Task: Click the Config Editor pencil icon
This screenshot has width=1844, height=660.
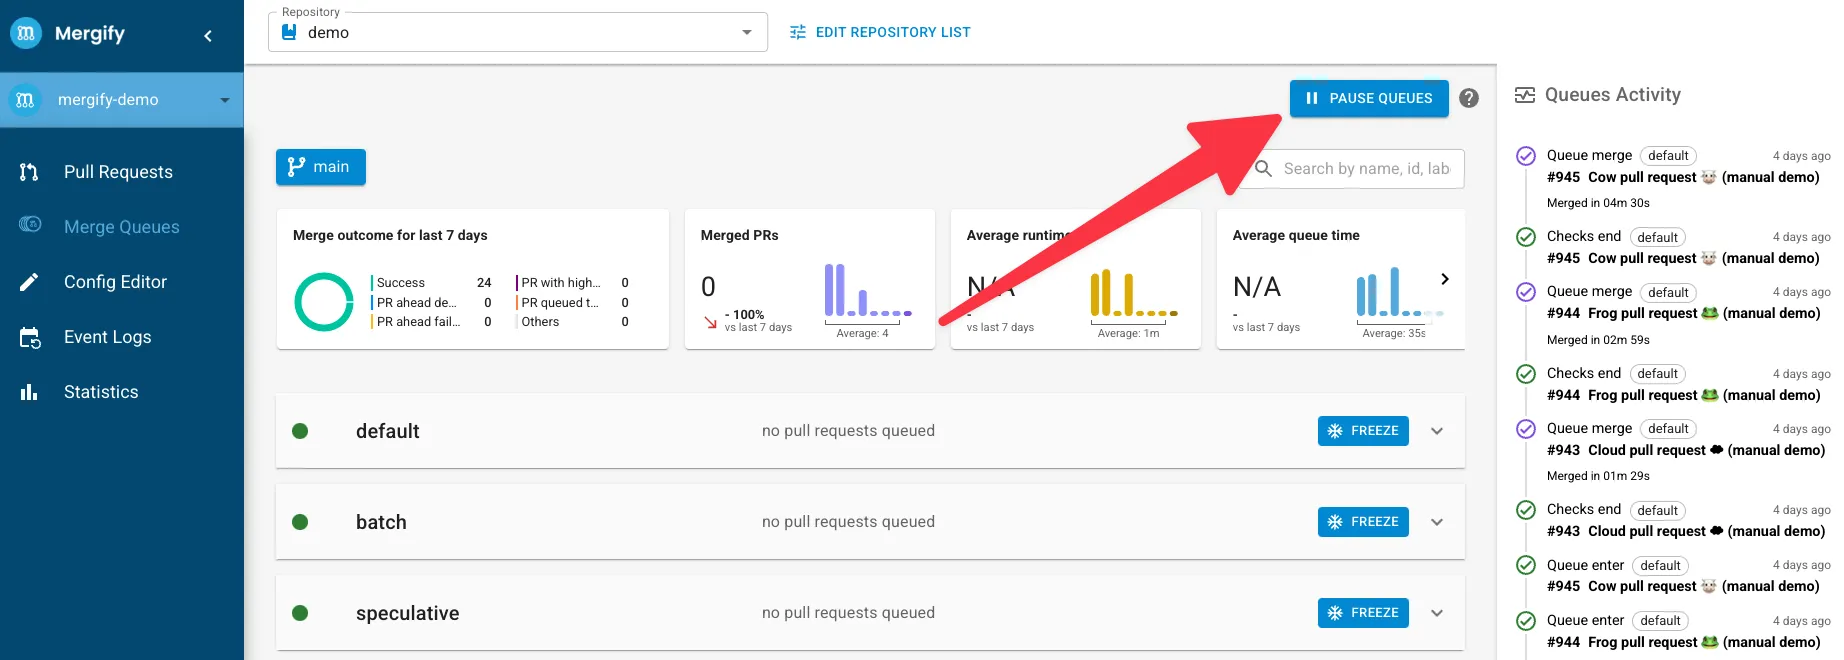Action: 29,282
